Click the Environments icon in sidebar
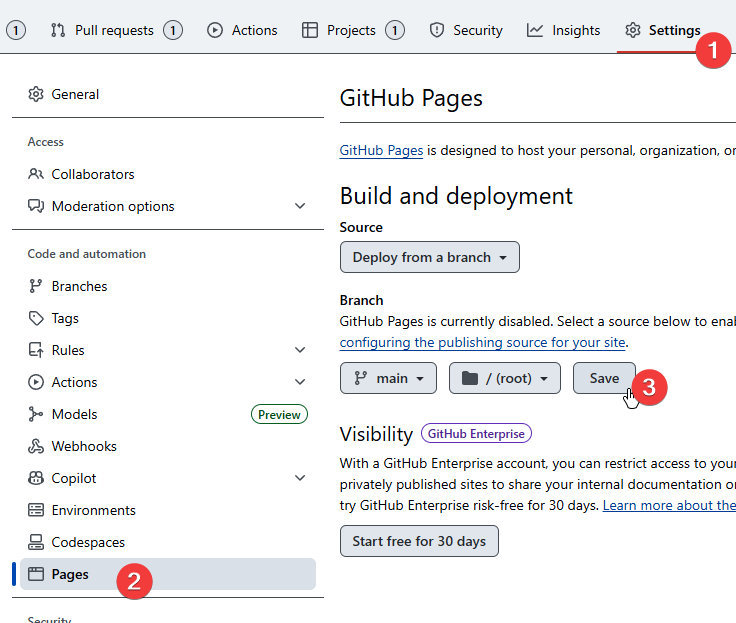 [36, 510]
